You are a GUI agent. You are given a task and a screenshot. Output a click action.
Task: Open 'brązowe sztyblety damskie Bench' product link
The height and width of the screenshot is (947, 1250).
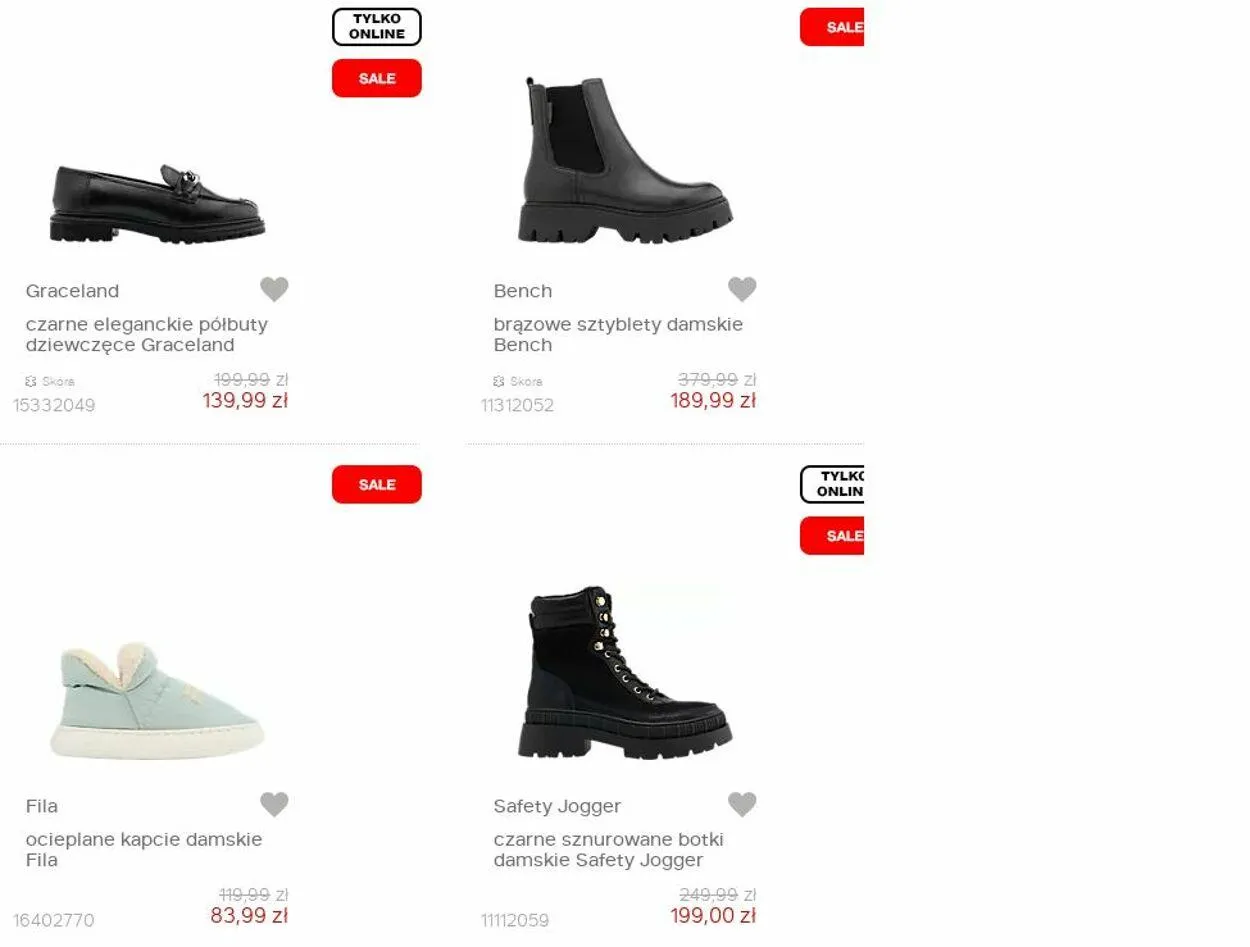pos(618,334)
